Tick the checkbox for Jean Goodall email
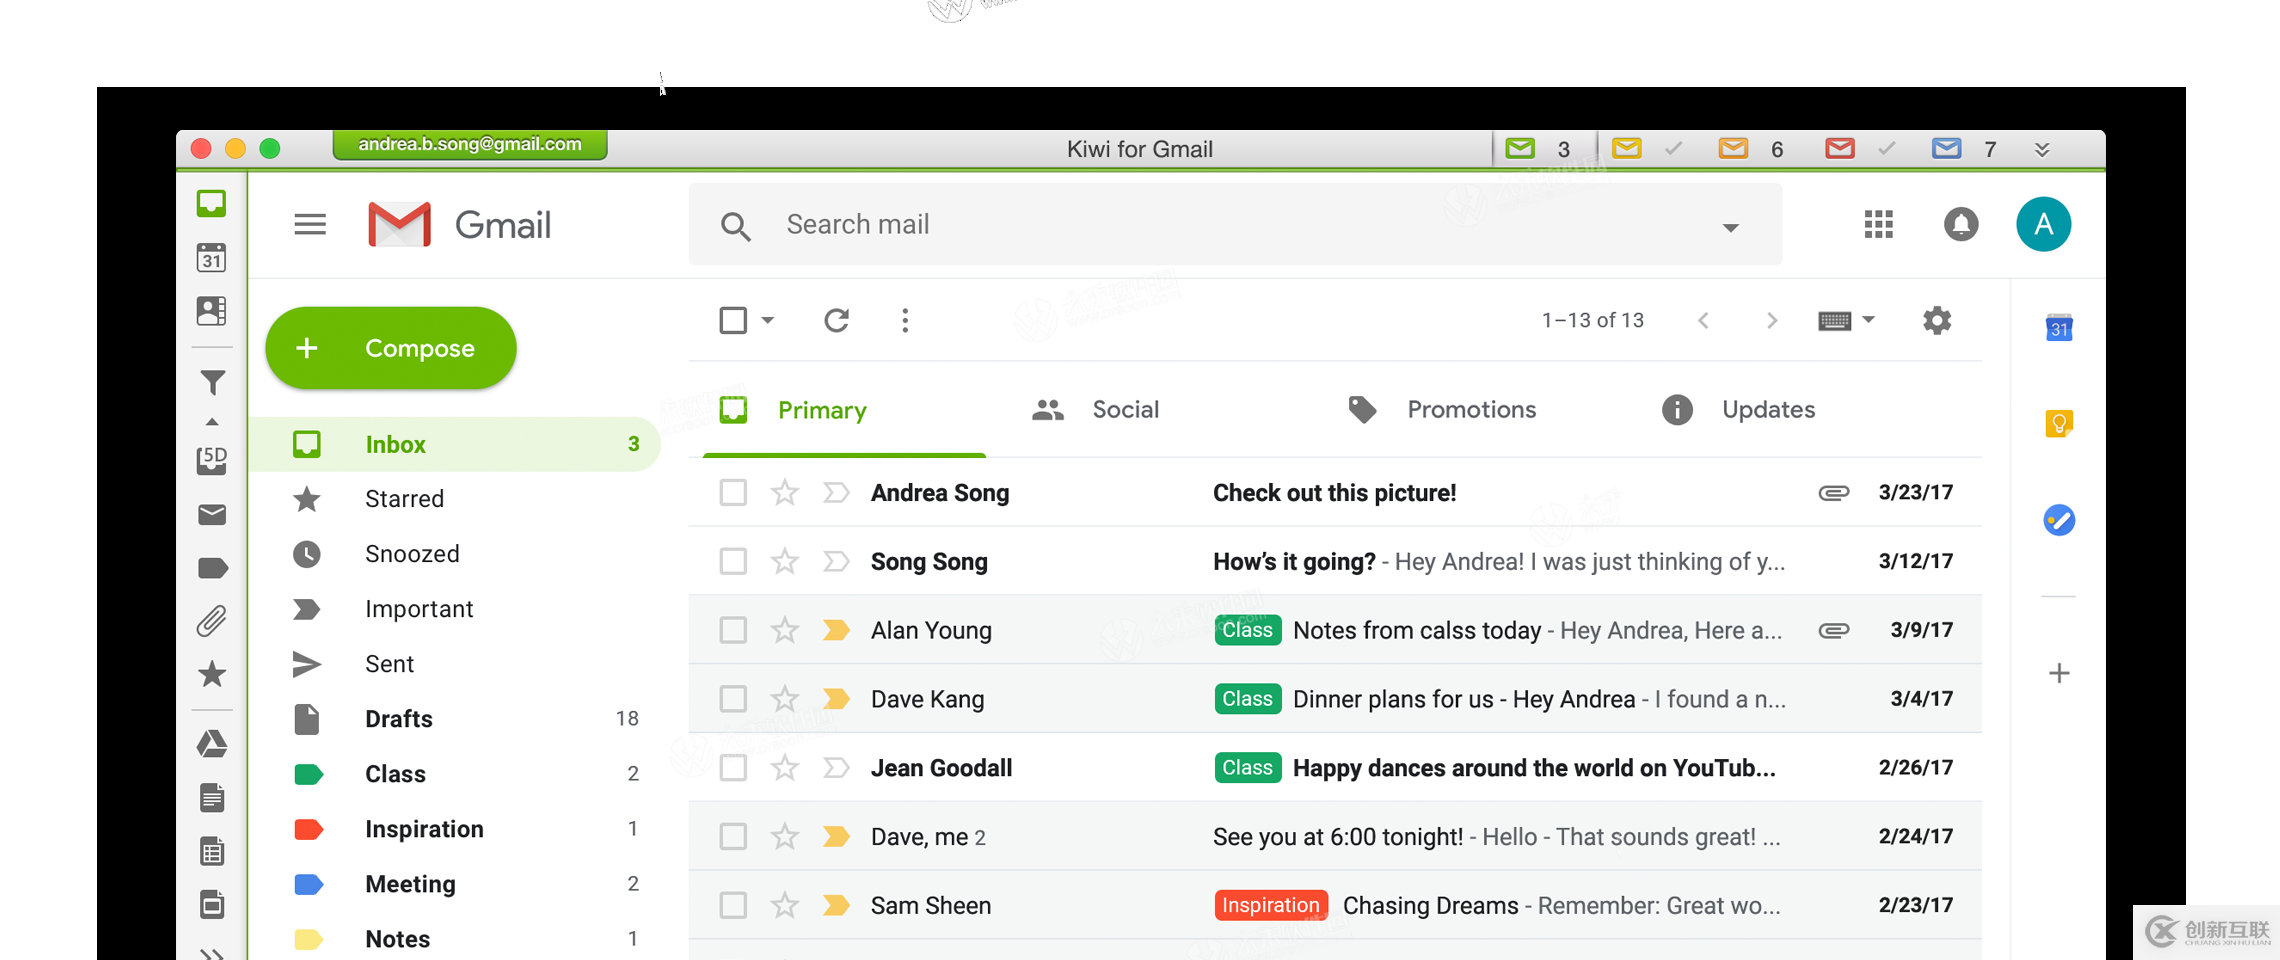Viewport: 2280px width, 960px height. (733, 768)
